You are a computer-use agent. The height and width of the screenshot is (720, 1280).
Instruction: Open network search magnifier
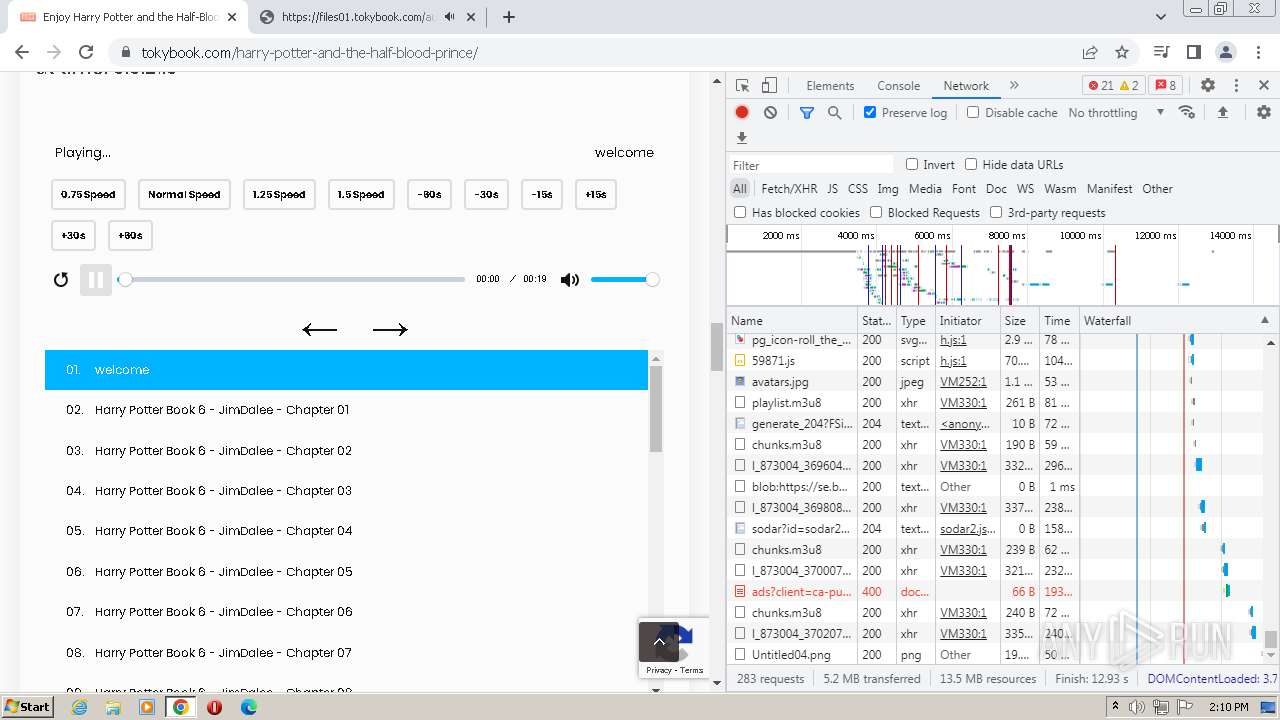[835, 113]
